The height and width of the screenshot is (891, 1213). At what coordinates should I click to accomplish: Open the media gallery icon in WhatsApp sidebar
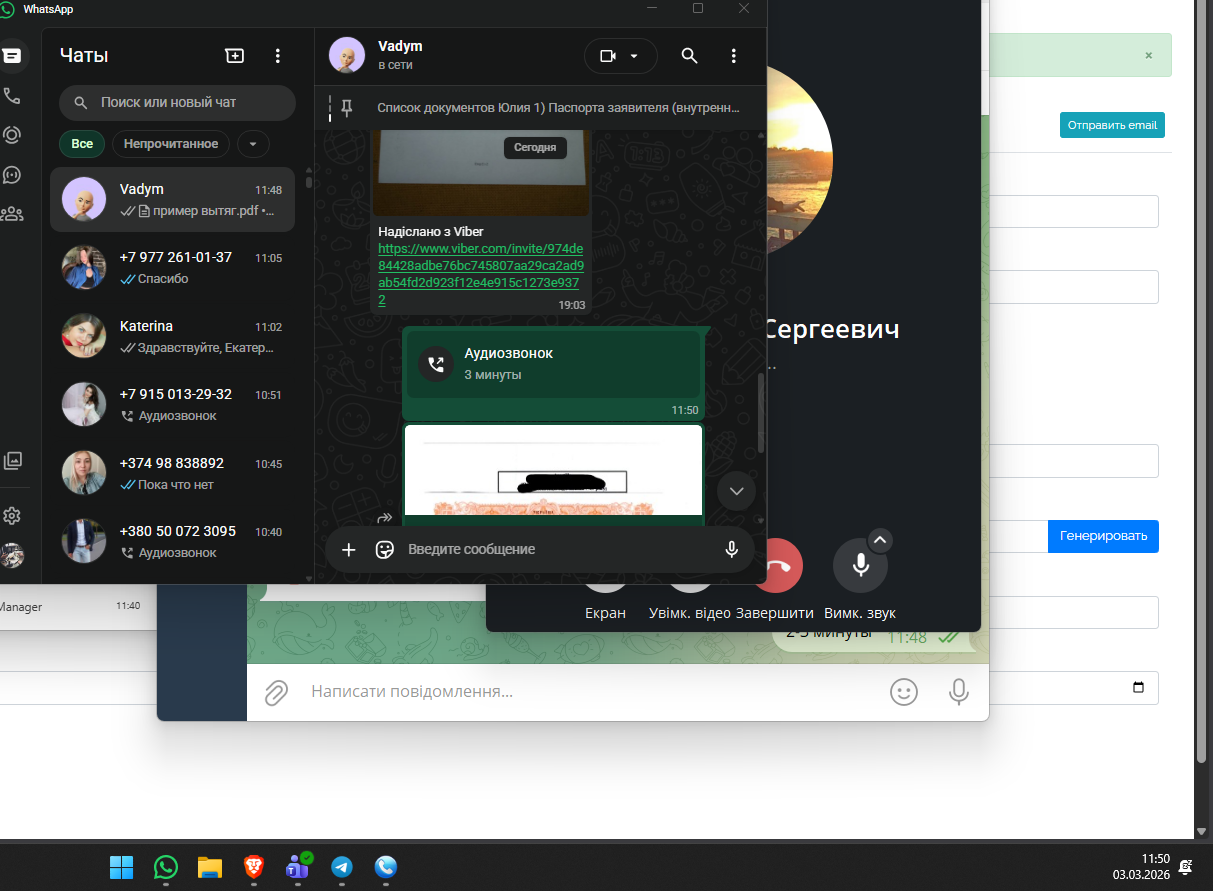[x=12, y=461]
